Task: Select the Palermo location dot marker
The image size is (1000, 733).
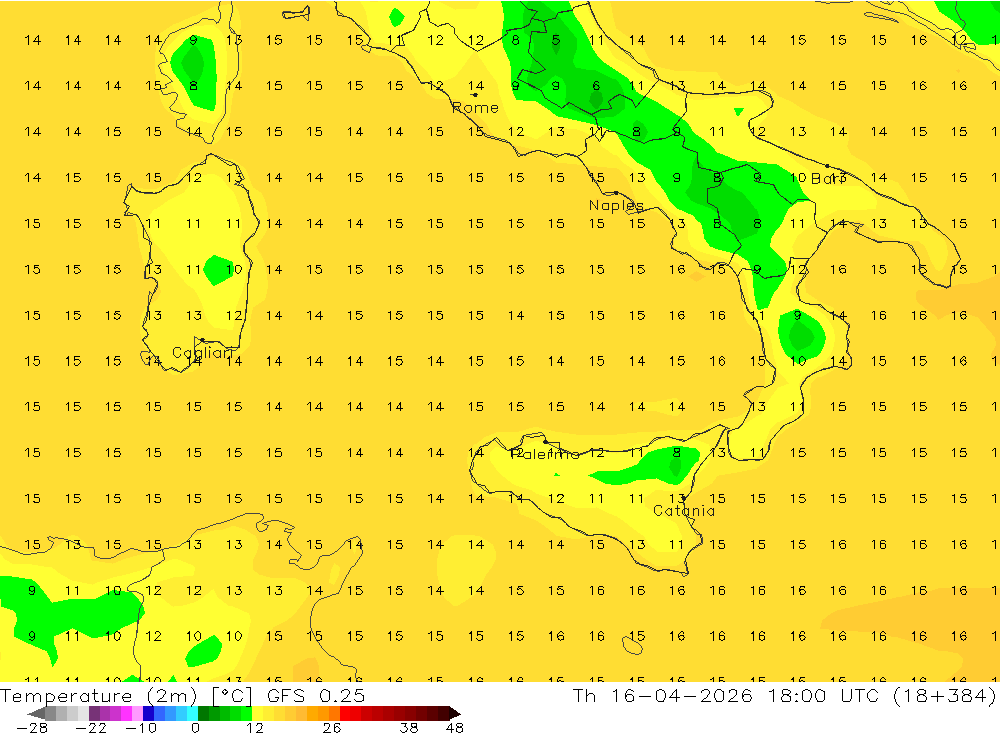Action: coord(545,441)
